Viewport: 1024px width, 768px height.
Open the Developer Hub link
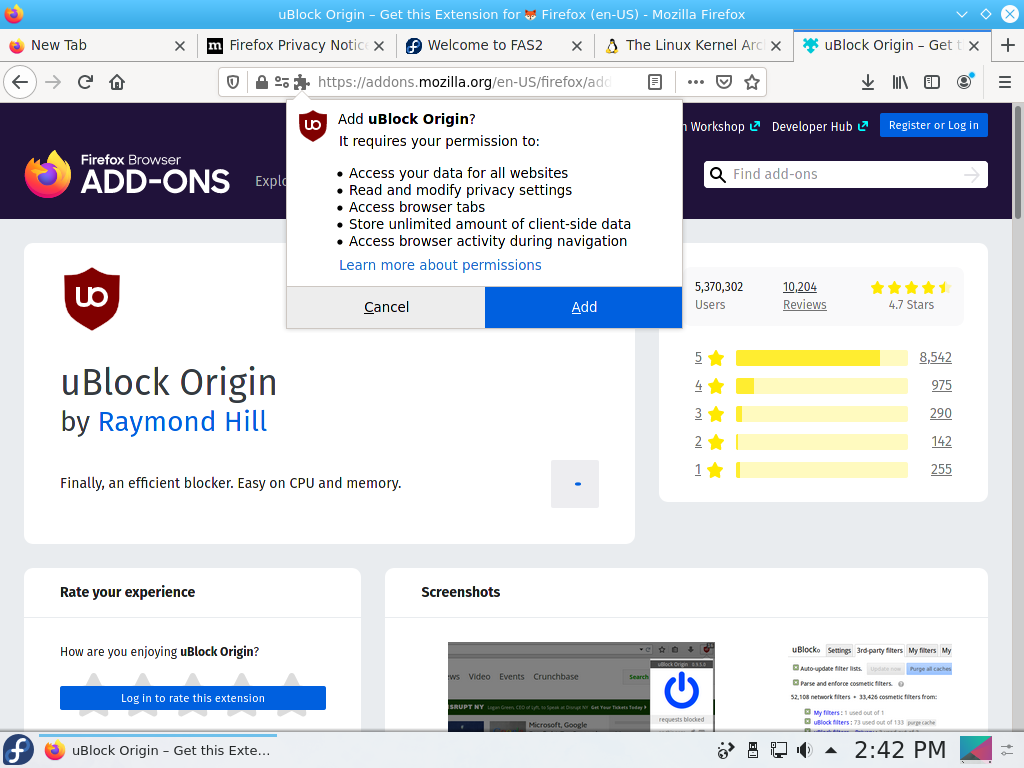coord(820,126)
